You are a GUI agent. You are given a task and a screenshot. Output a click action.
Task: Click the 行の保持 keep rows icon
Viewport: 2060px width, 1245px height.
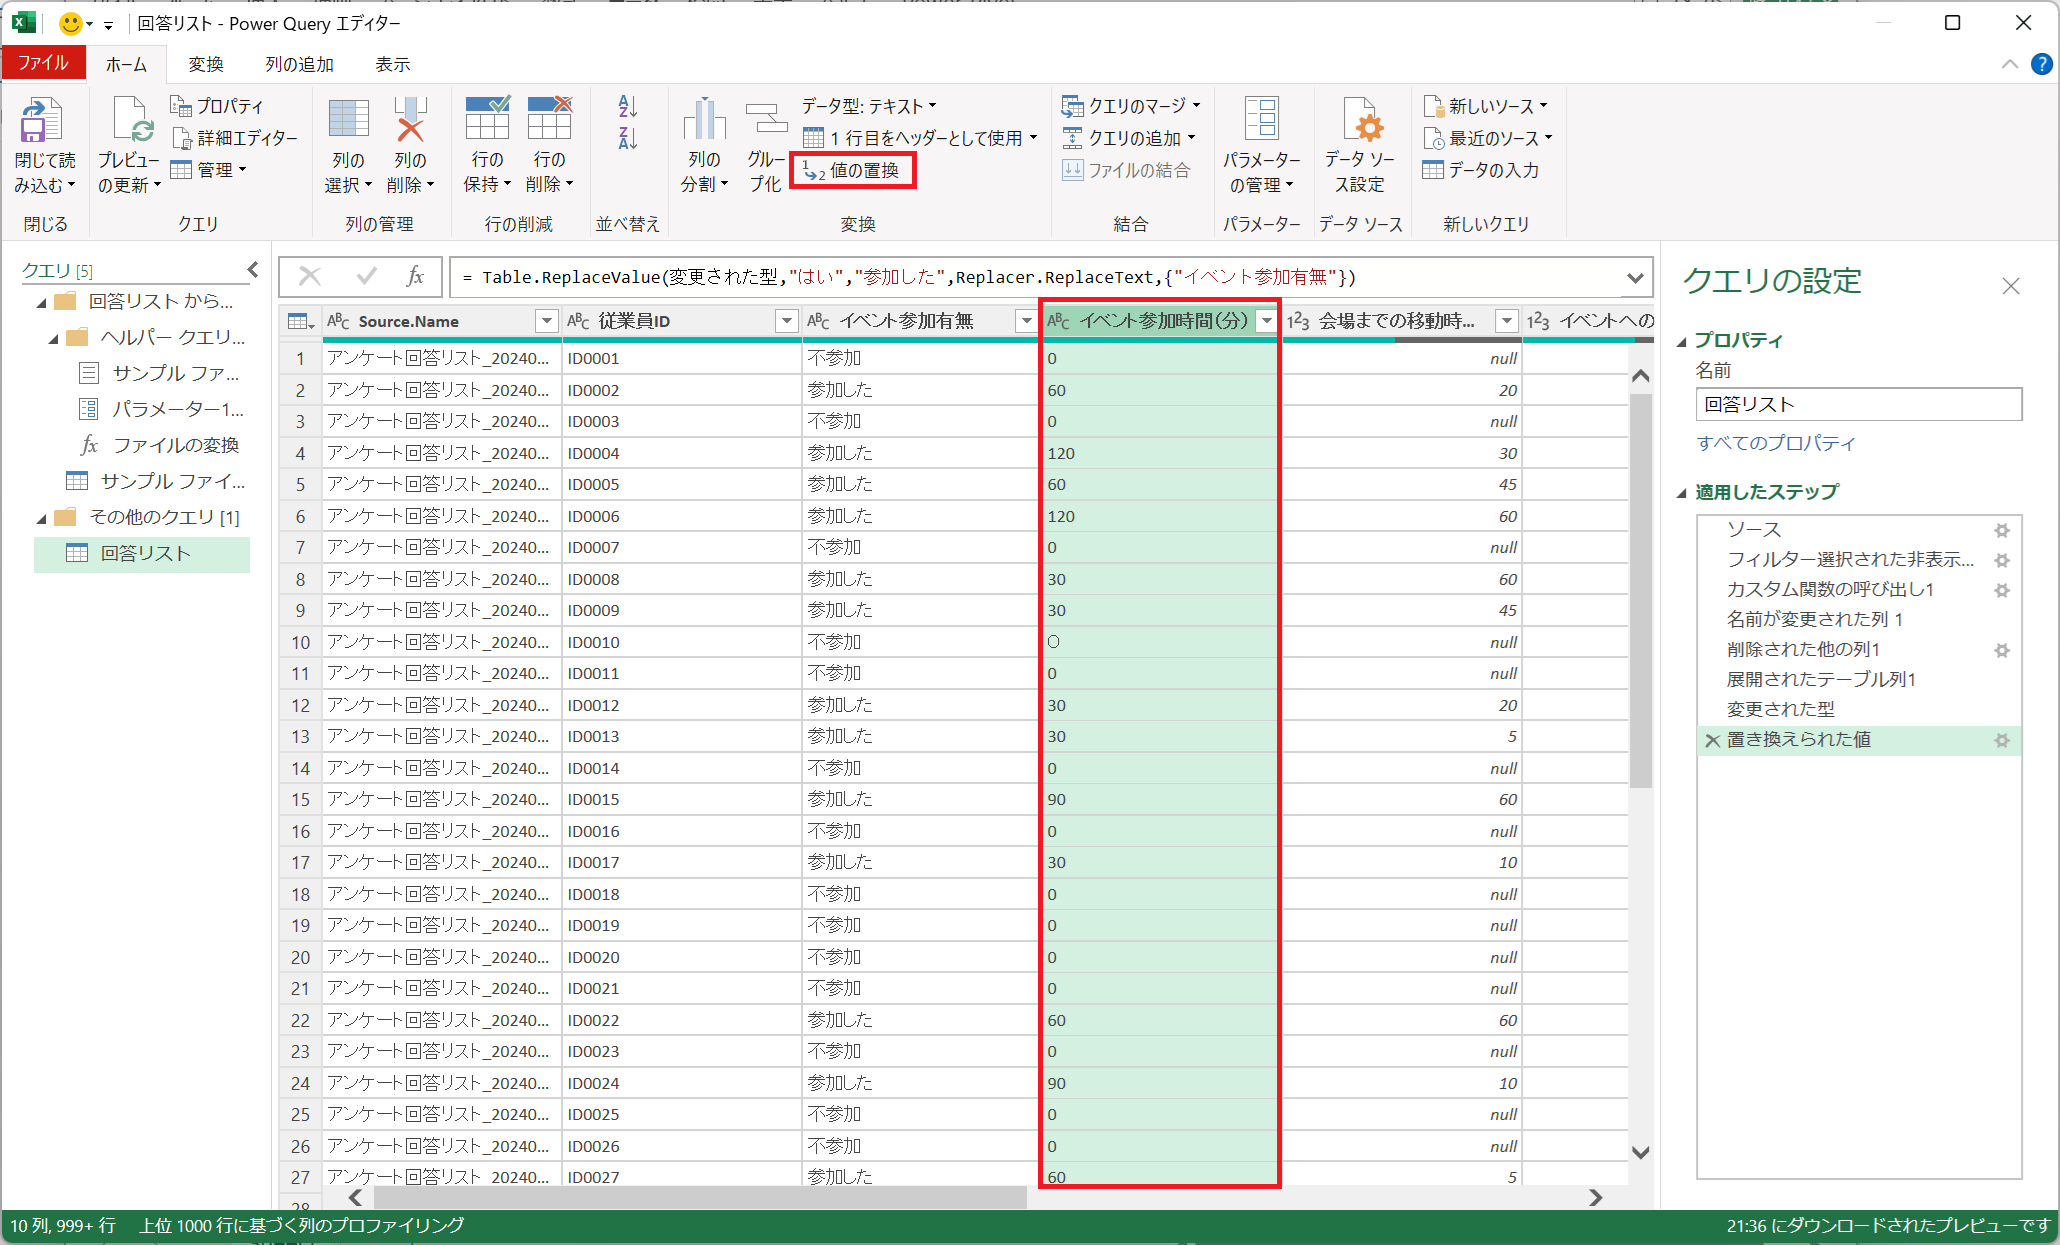(x=487, y=119)
